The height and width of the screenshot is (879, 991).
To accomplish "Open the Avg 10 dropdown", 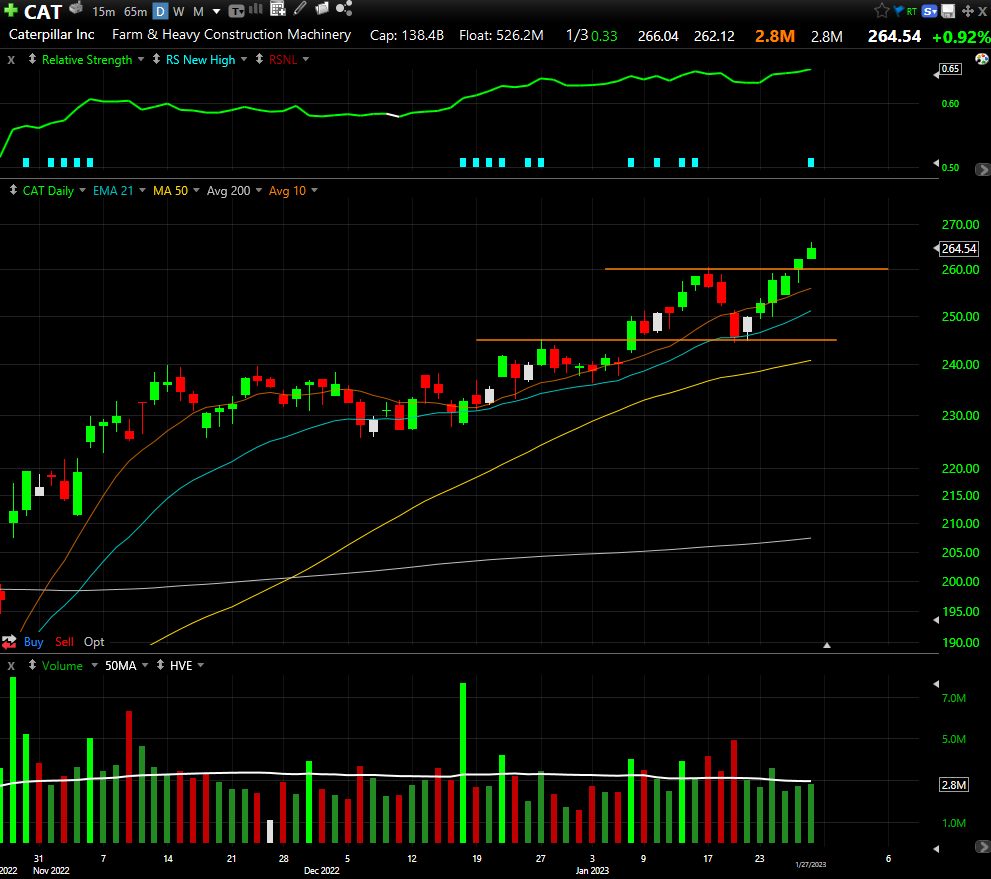I will click(x=314, y=190).
